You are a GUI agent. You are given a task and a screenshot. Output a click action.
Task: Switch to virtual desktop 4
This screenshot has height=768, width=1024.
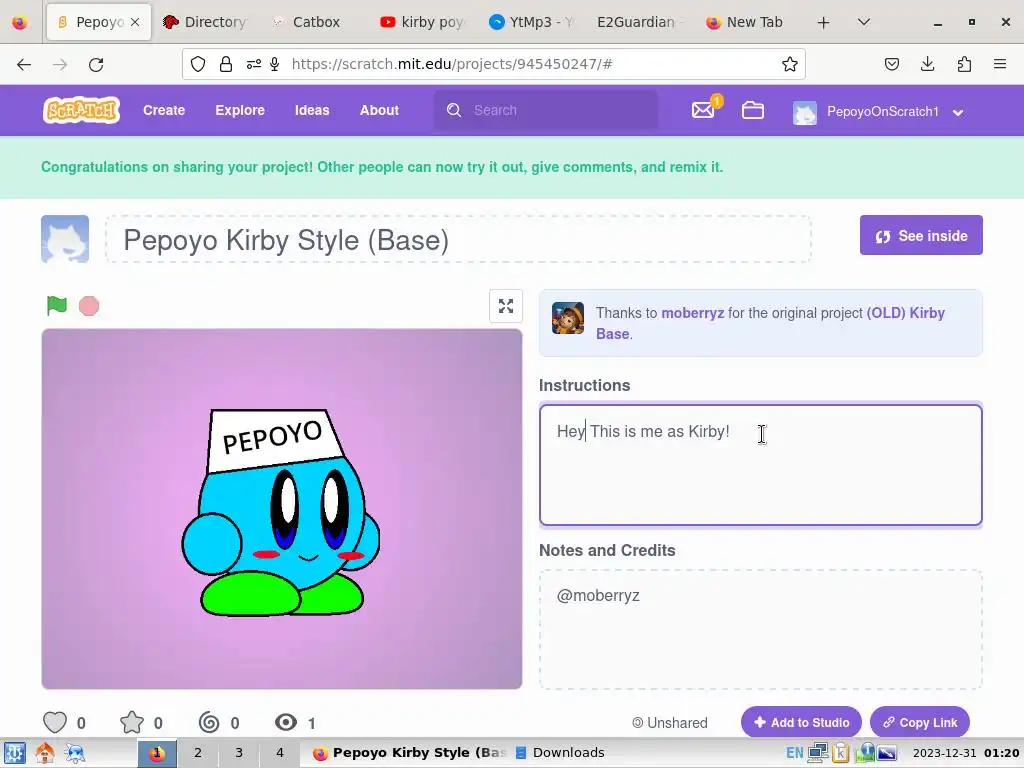point(280,753)
